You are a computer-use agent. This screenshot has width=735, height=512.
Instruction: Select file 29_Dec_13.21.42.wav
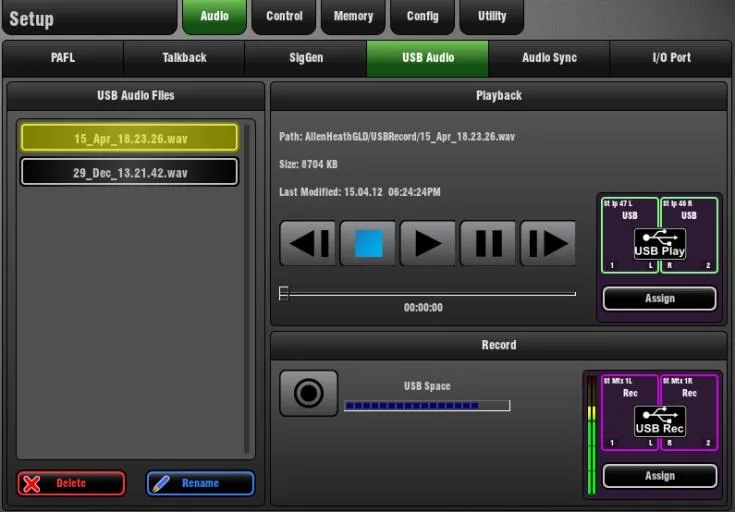point(129,173)
